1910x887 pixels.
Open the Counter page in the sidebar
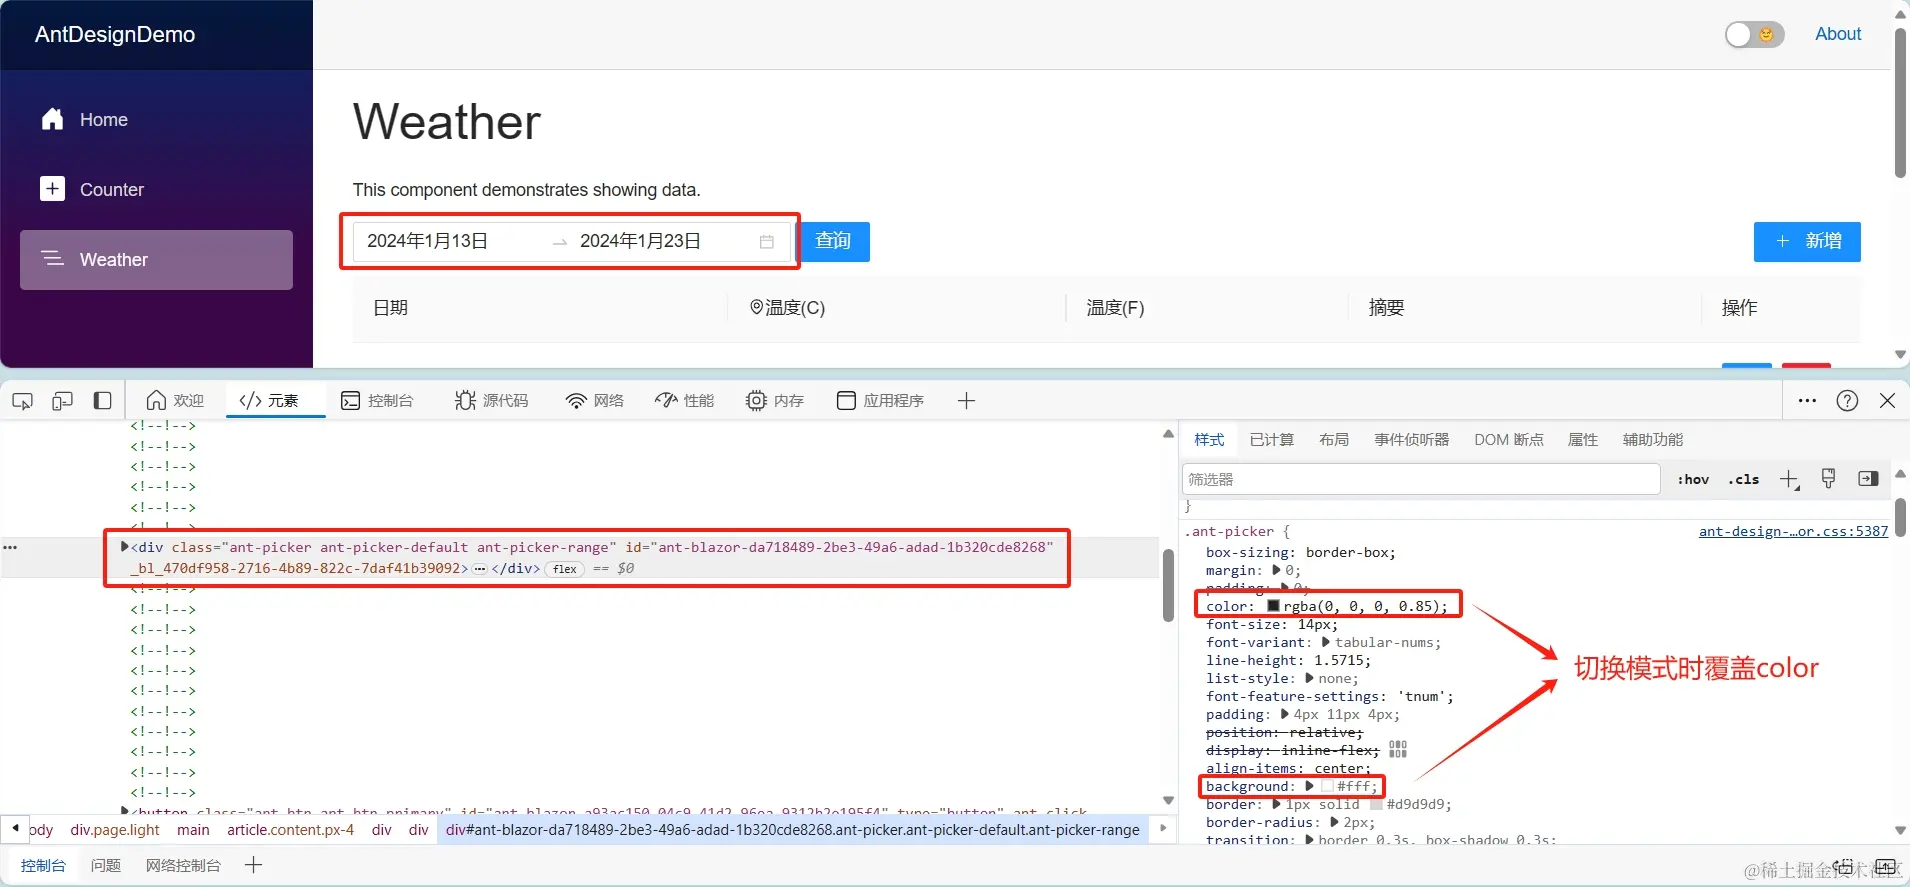(157, 190)
